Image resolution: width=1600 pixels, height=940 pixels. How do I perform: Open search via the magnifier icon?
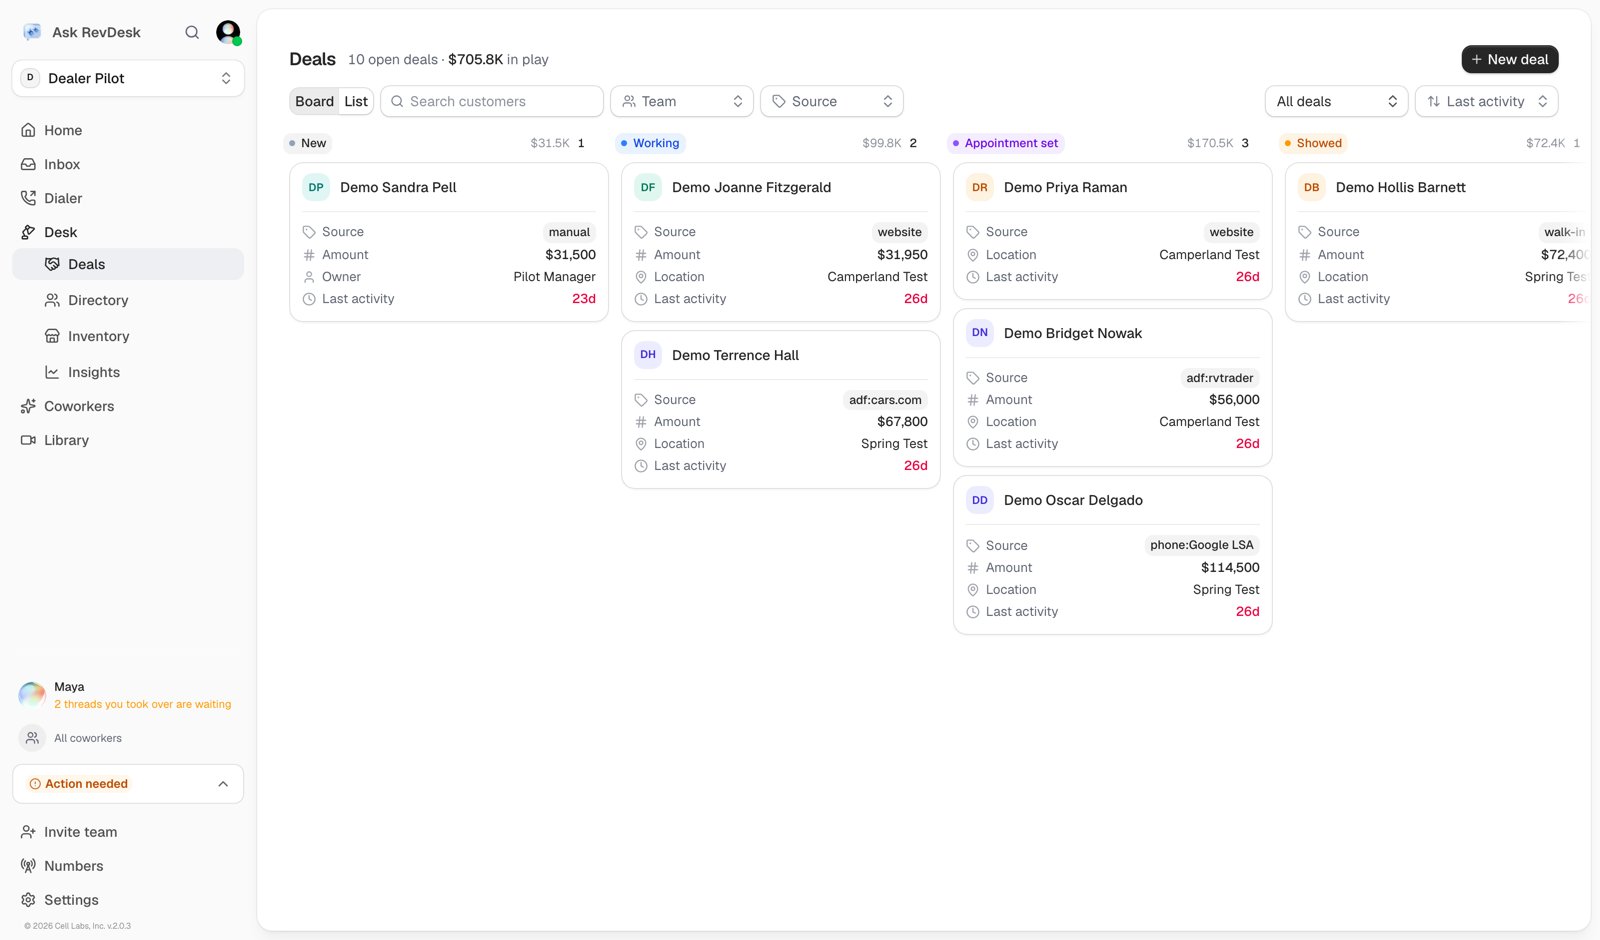click(x=192, y=32)
